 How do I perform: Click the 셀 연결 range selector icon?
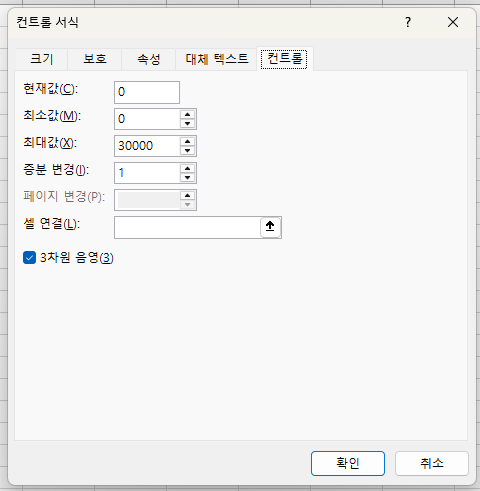(270, 227)
